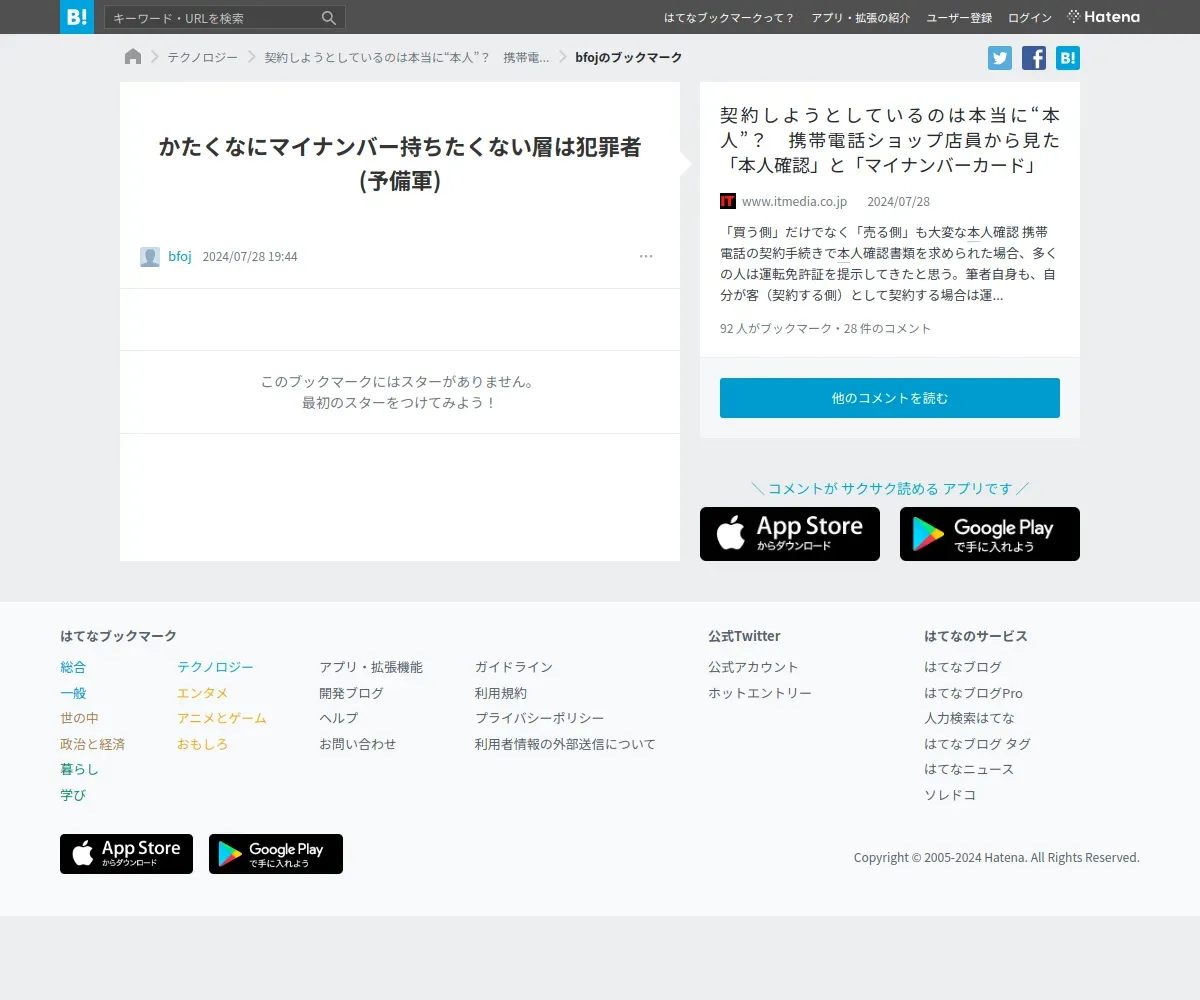Open footer テクノロジー category
The image size is (1200, 1000).
pos(215,667)
